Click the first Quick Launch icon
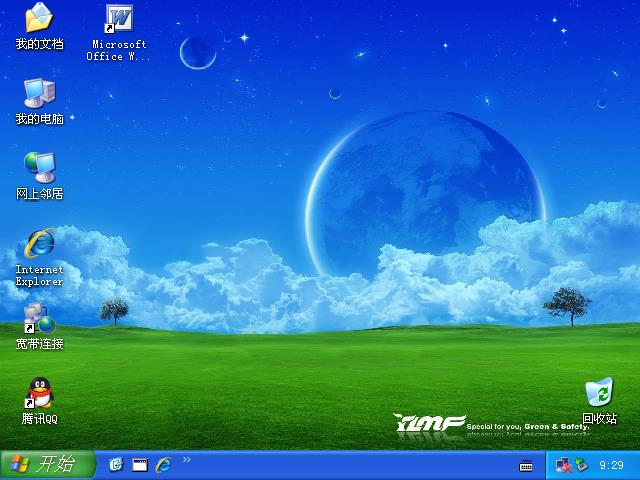This screenshot has width=640, height=480. [117, 464]
